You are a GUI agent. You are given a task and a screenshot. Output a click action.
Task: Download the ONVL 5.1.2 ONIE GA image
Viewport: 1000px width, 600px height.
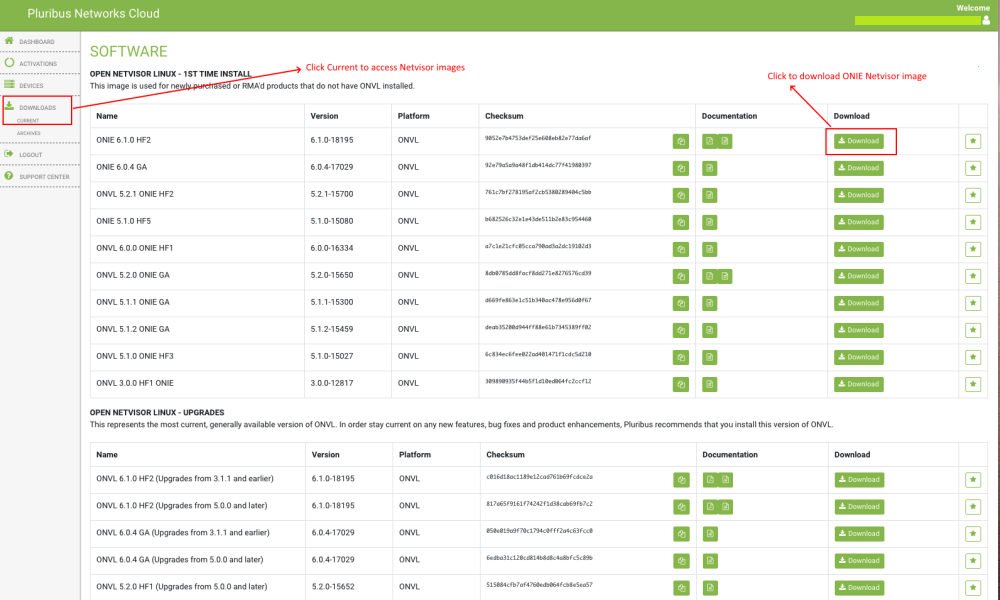coord(858,330)
